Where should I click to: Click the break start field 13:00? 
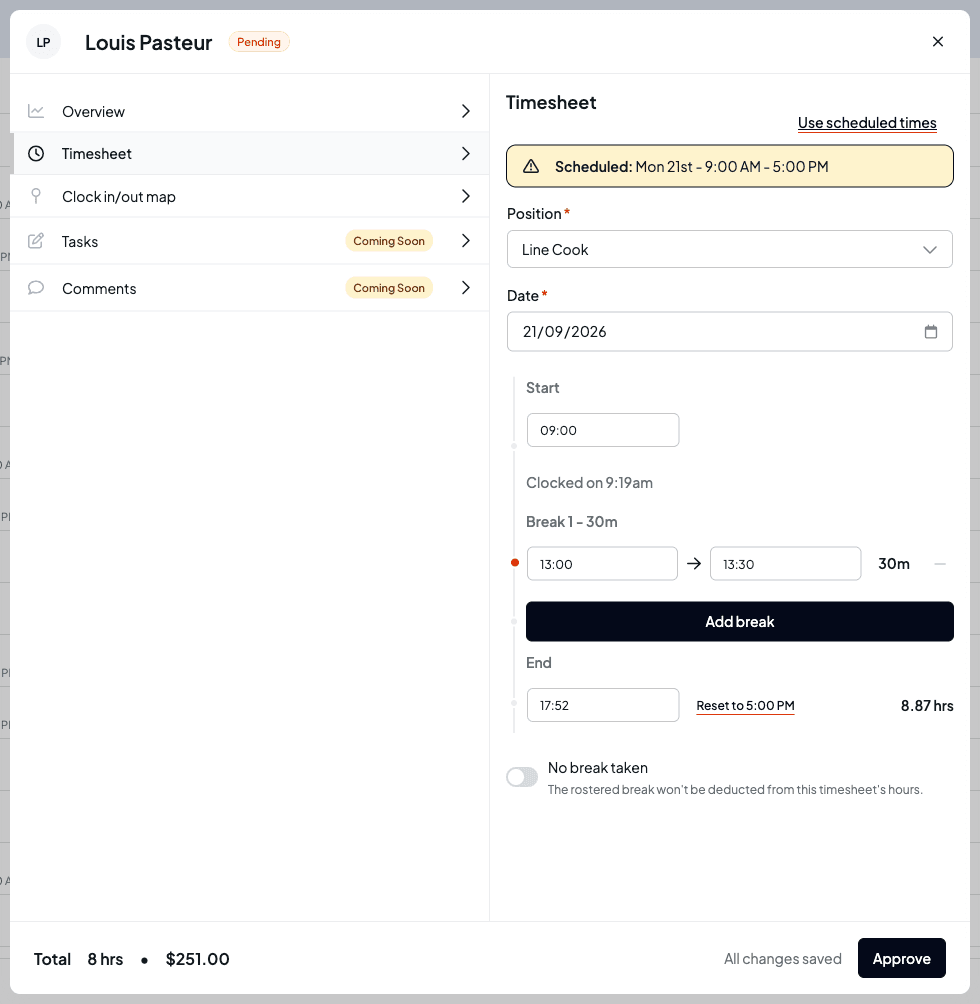pyautogui.click(x=602, y=564)
